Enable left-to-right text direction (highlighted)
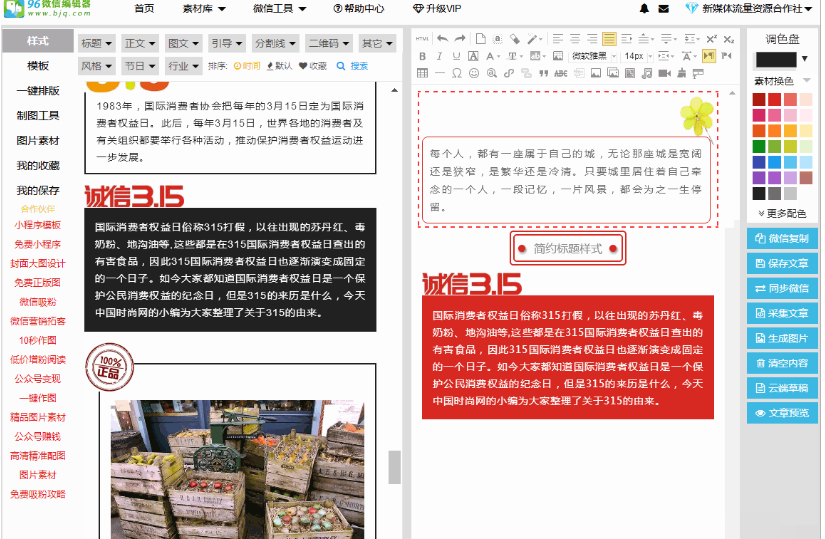 (x=709, y=56)
